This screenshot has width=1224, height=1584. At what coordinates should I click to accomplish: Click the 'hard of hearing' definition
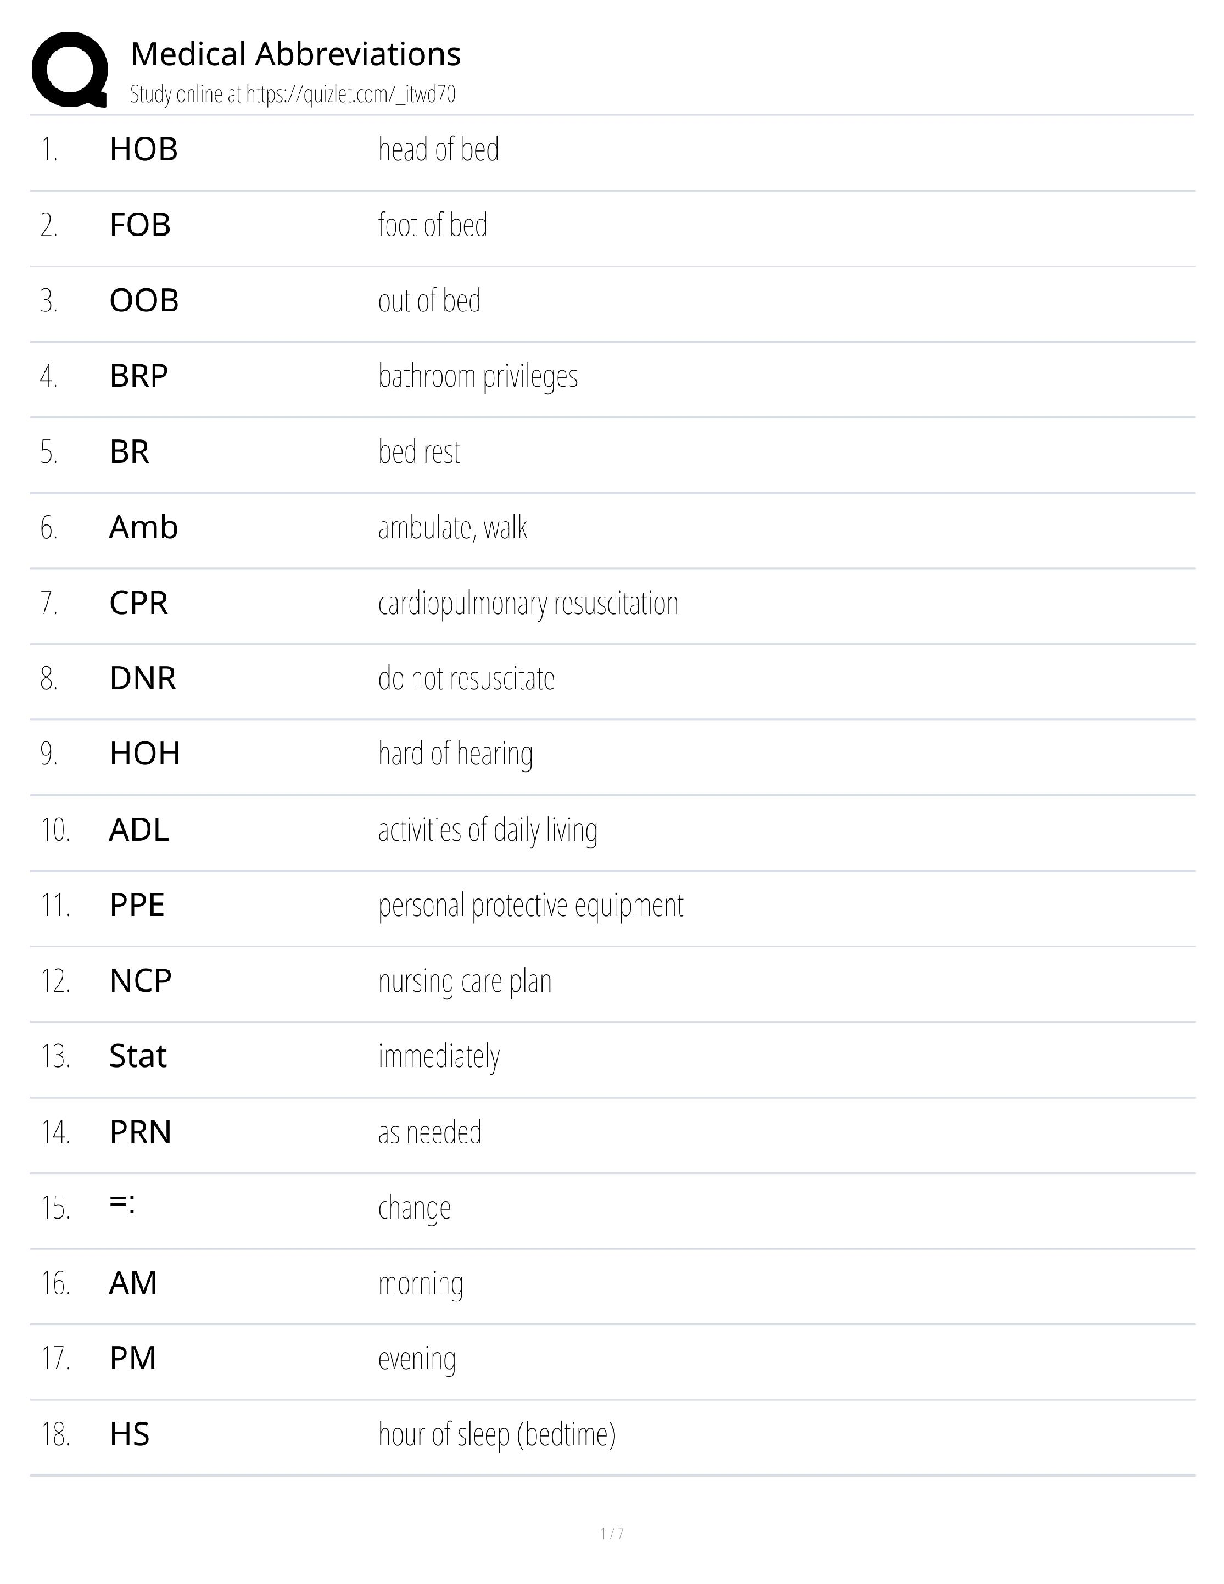[455, 754]
